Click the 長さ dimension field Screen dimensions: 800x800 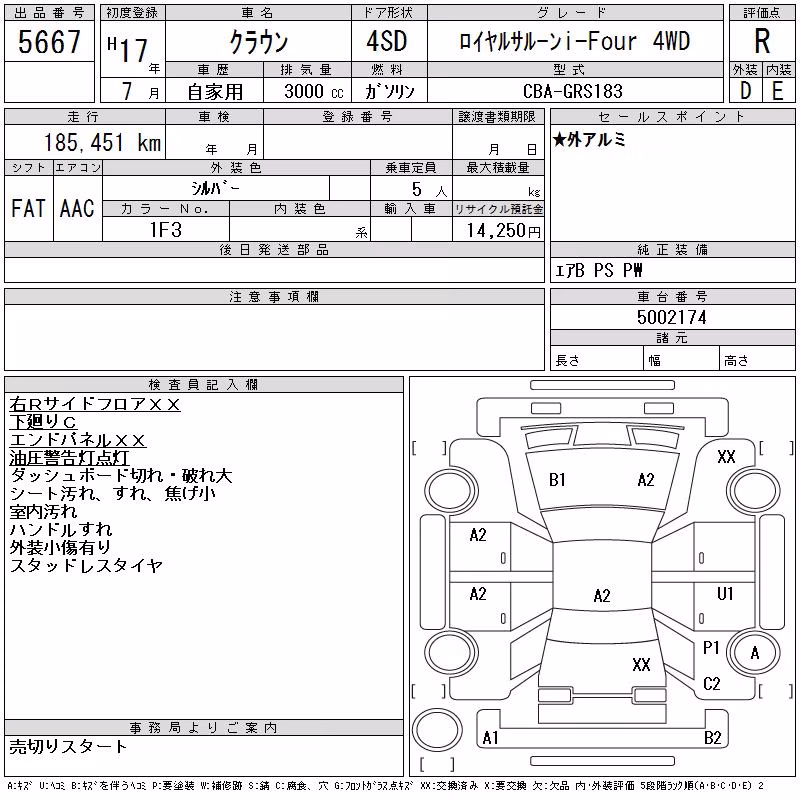(596, 359)
